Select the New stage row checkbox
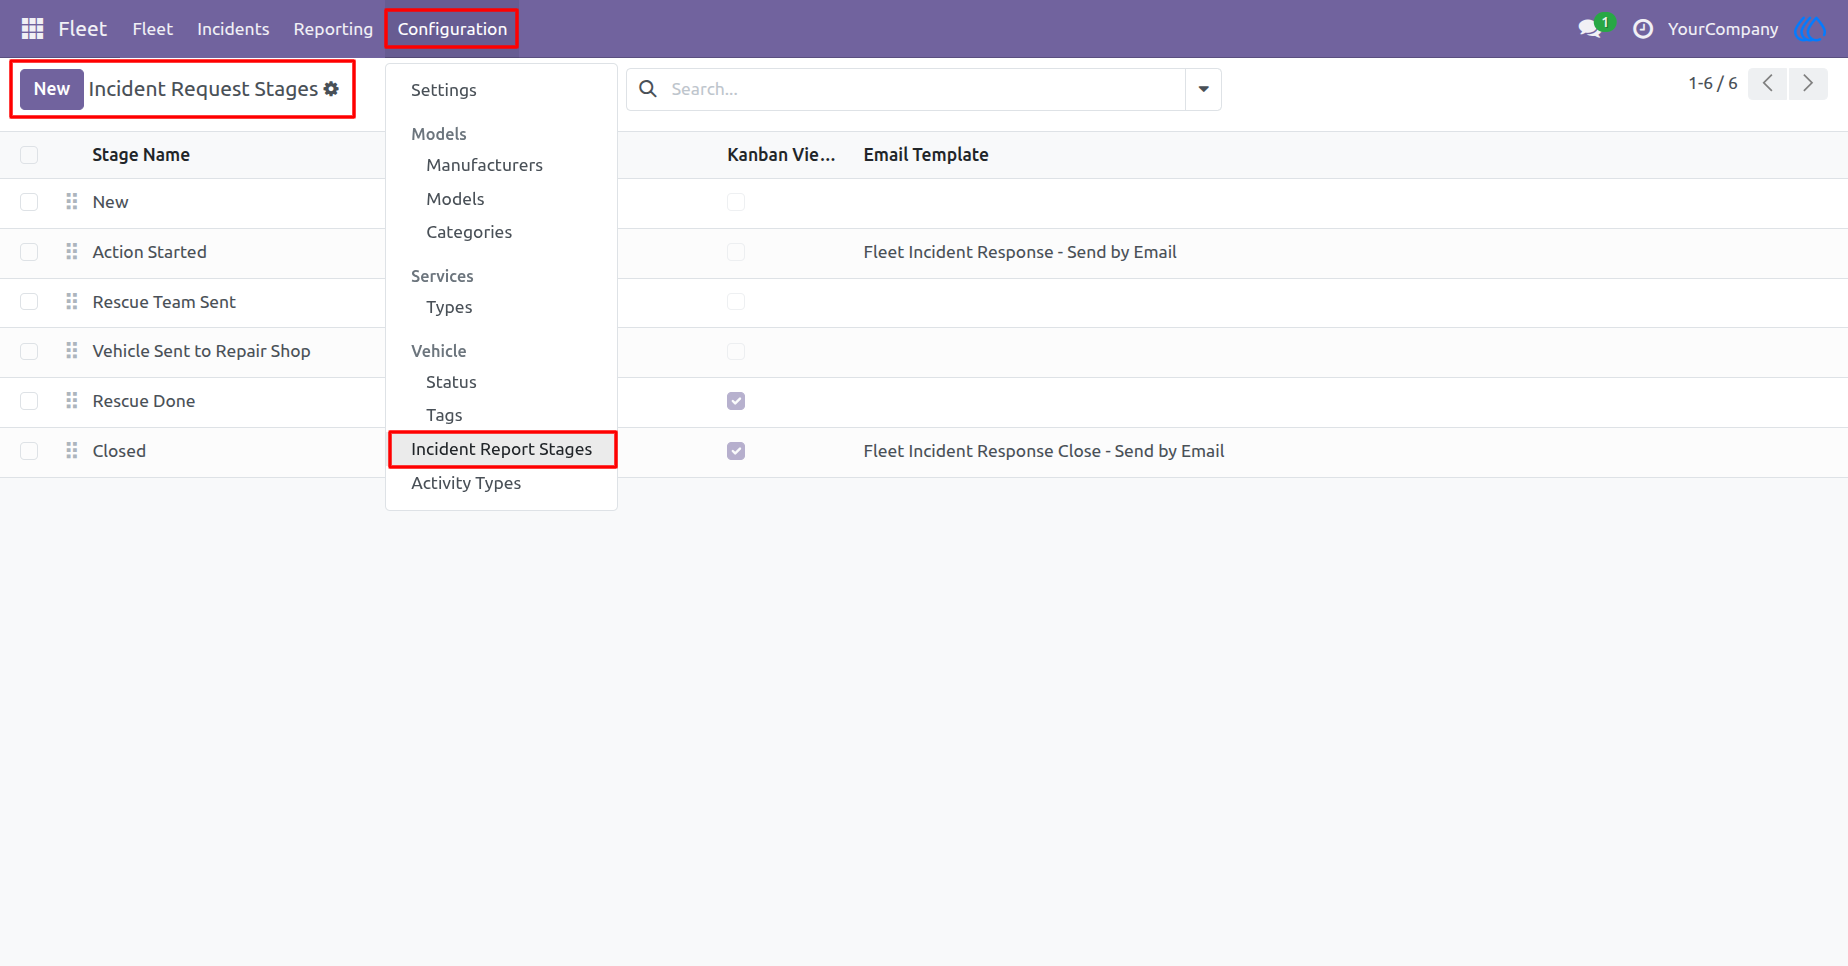Screen dimensions: 1848x966 point(29,202)
